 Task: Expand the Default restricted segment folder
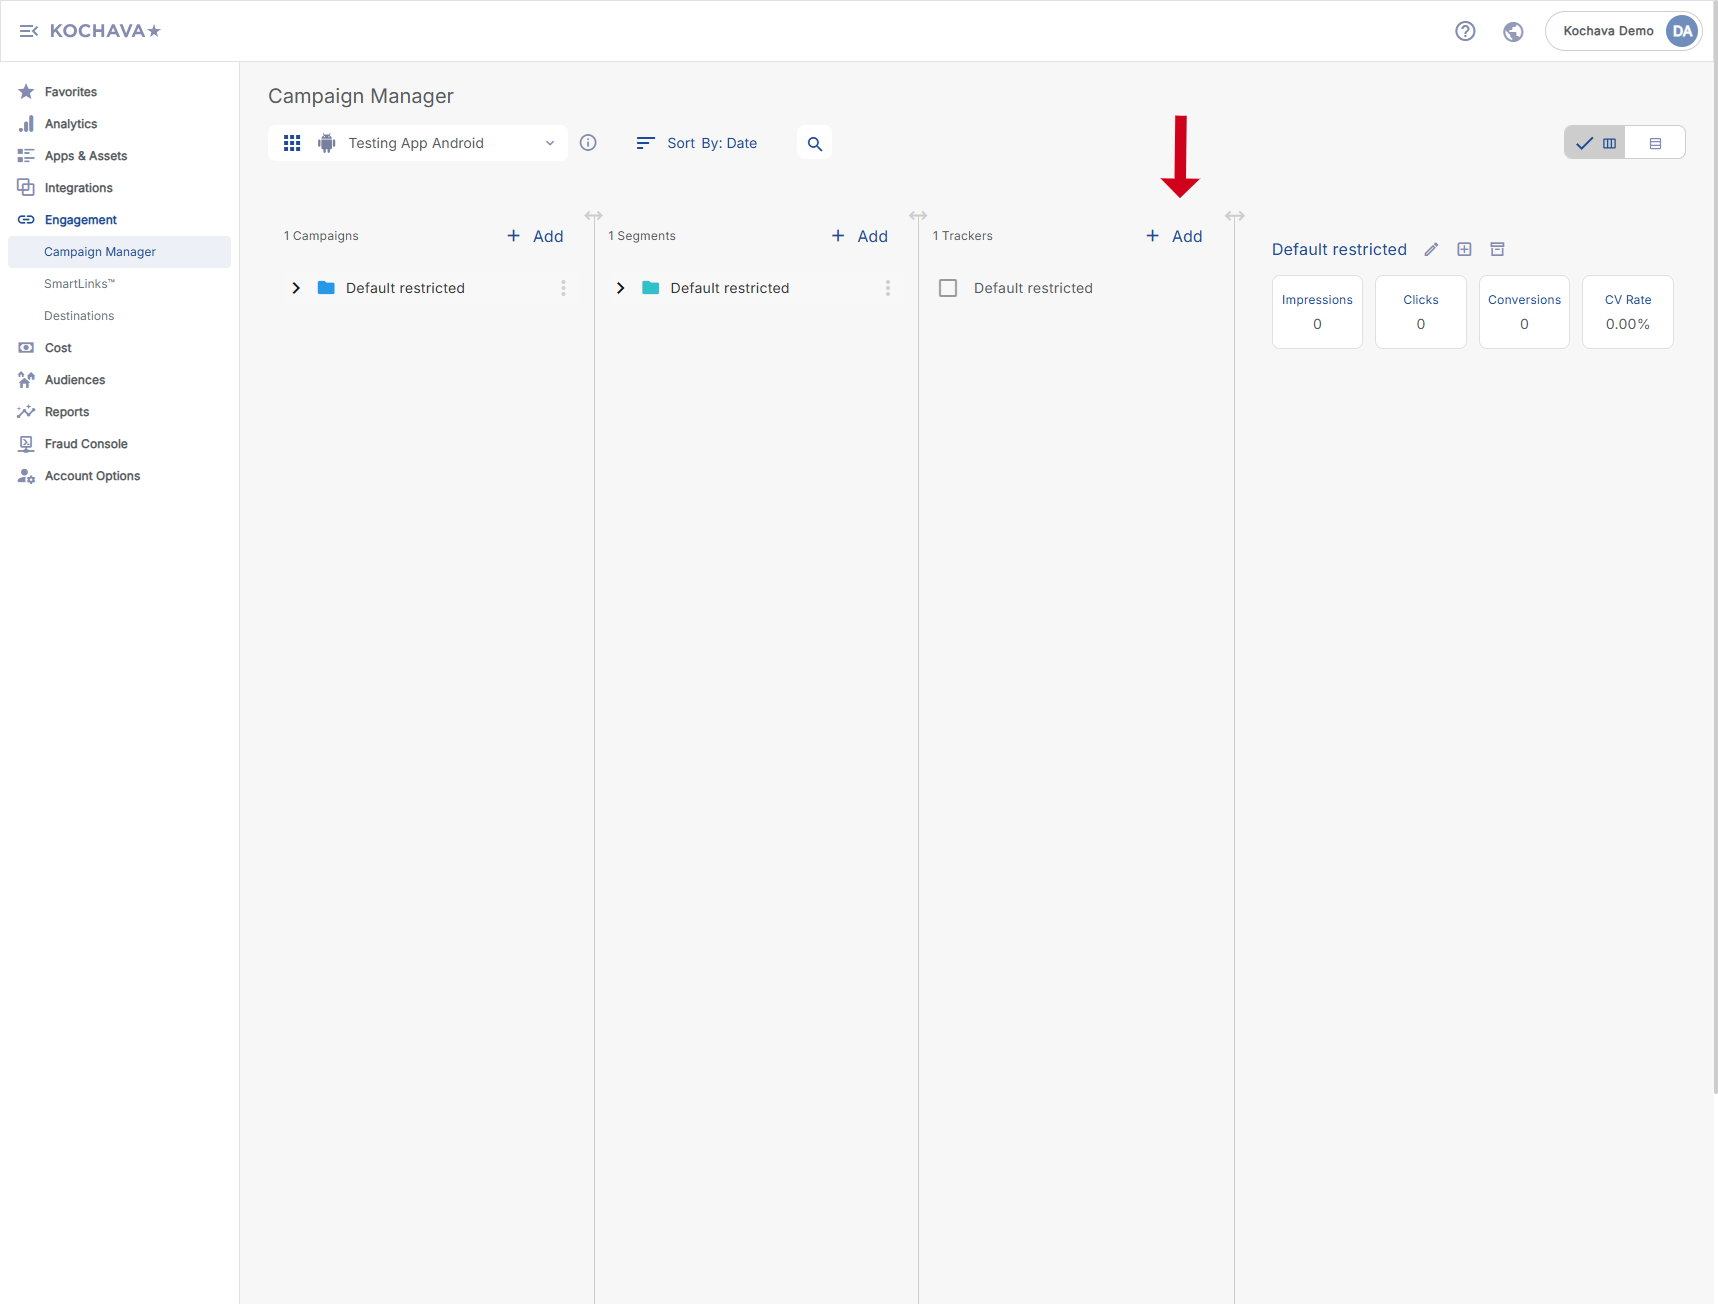[620, 288]
